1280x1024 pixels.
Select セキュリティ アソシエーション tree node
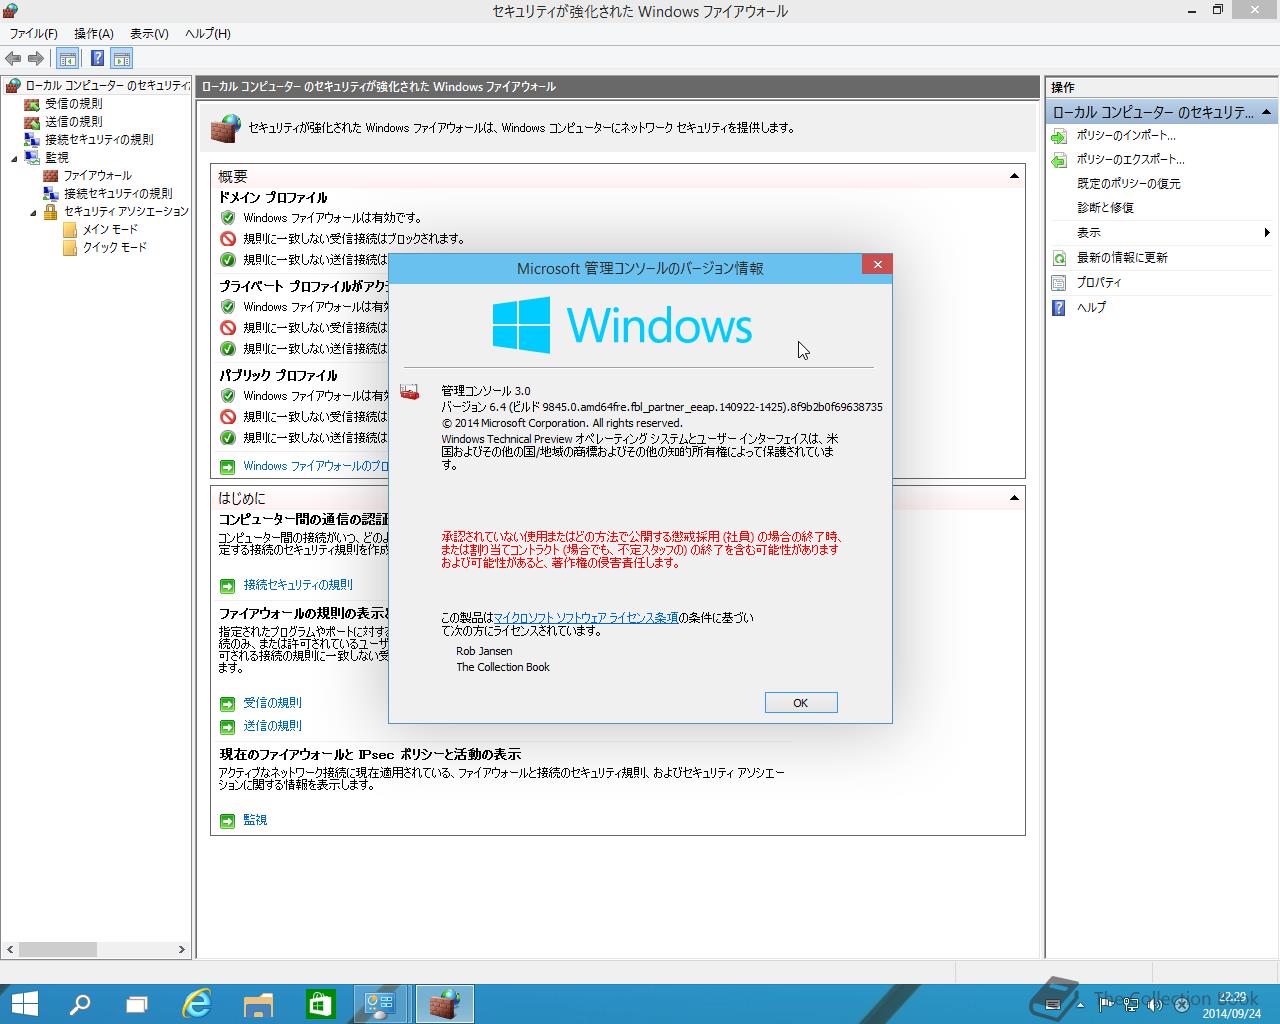pos(126,212)
